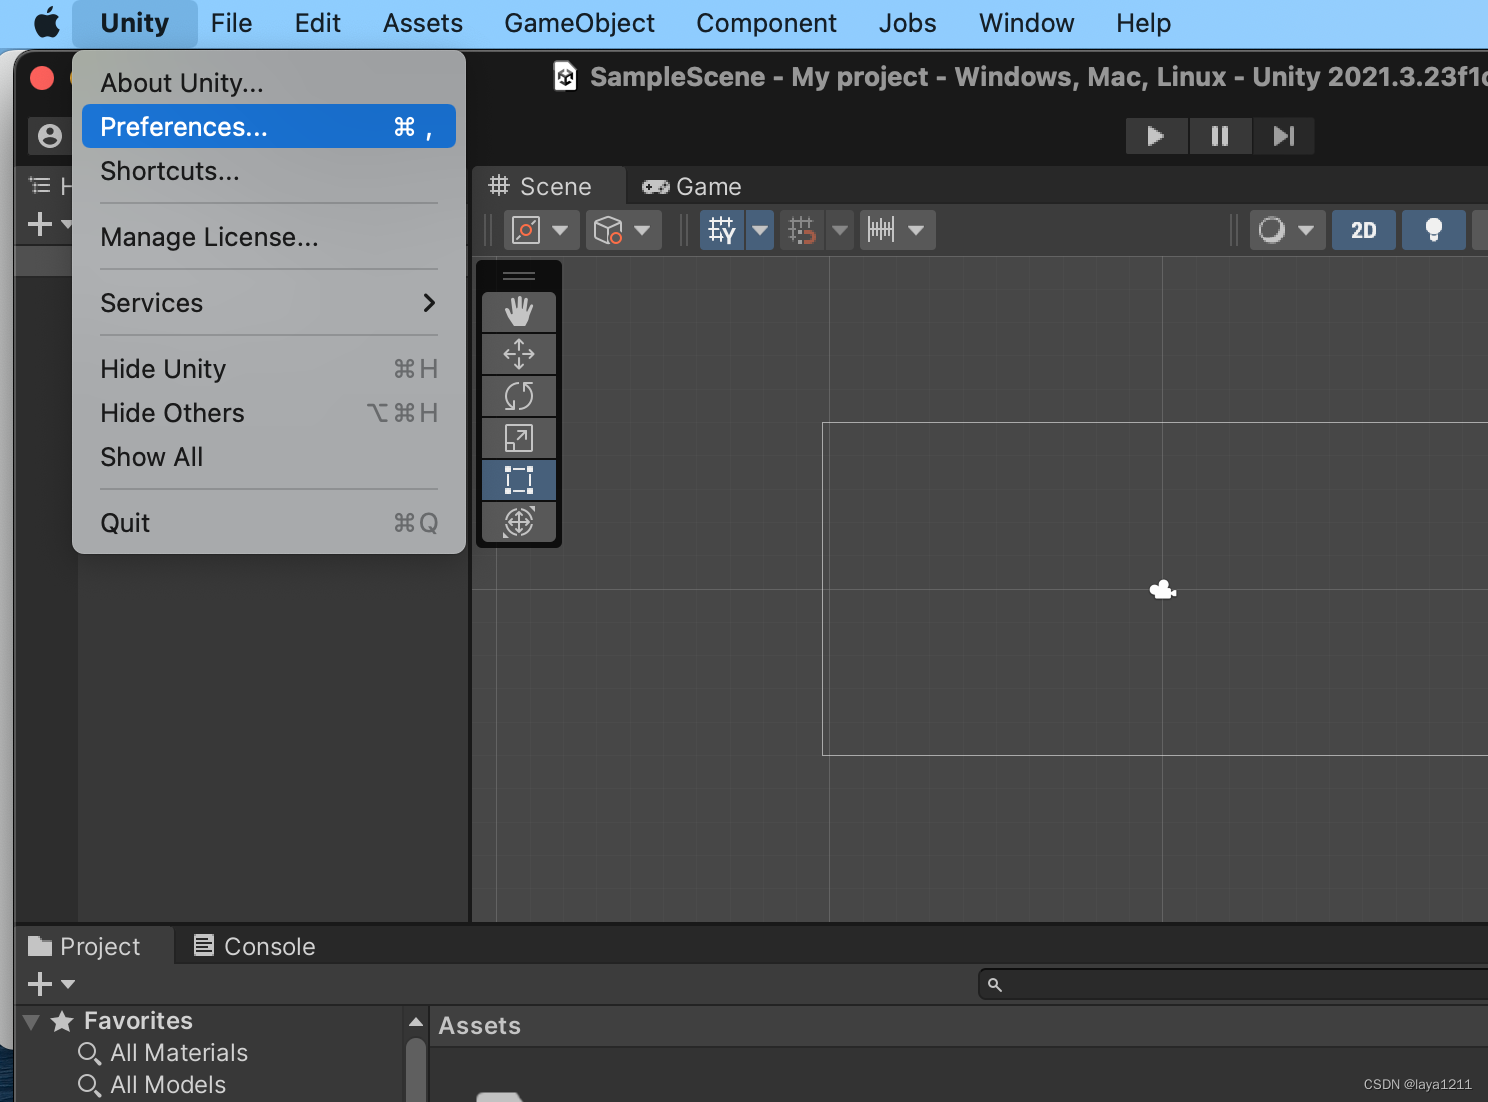Click the Hierarchy add plus icon
The image size is (1488, 1102).
(40, 224)
